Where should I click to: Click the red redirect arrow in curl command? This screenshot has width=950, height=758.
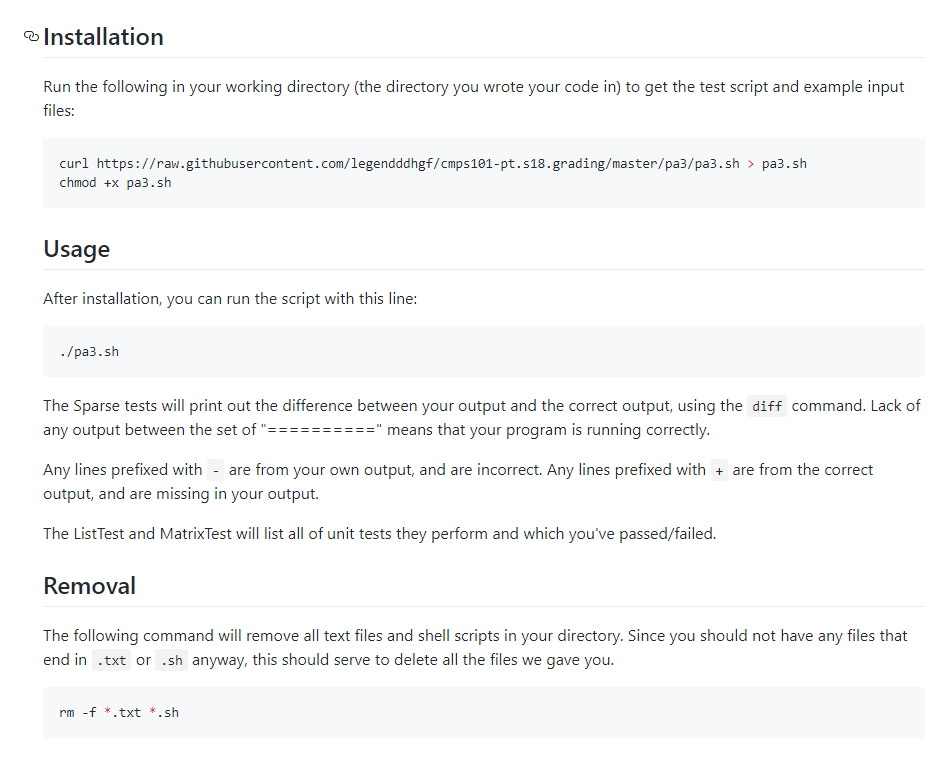pos(751,164)
